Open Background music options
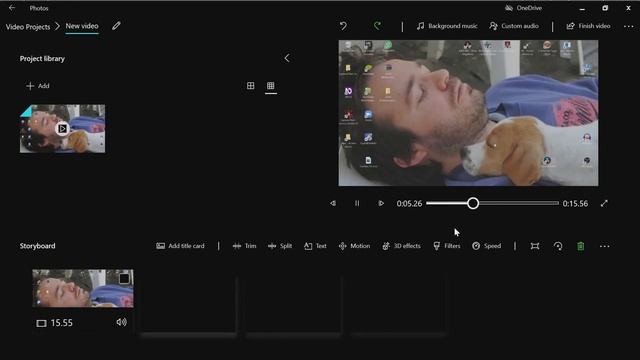Image resolution: width=640 pixels, height=360 pixels. pos(447,26)
